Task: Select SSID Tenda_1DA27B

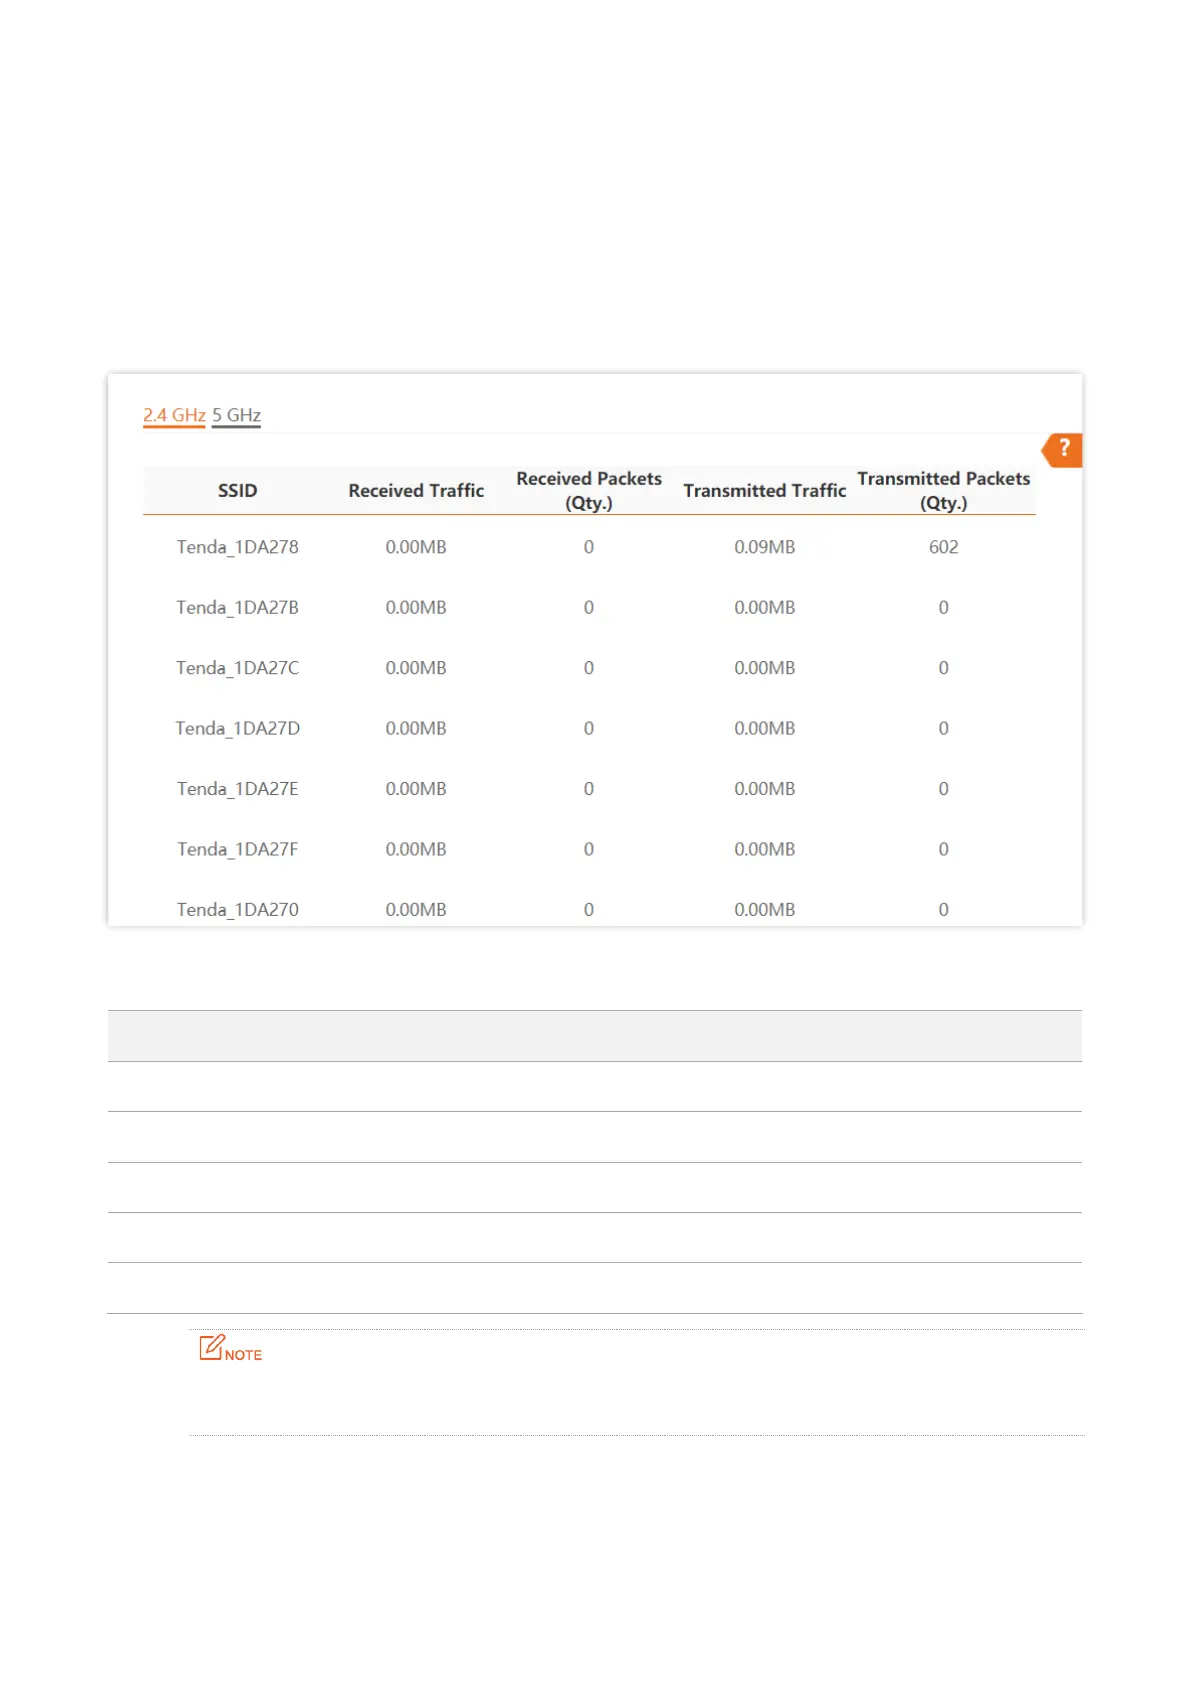Action: (238, 607)
